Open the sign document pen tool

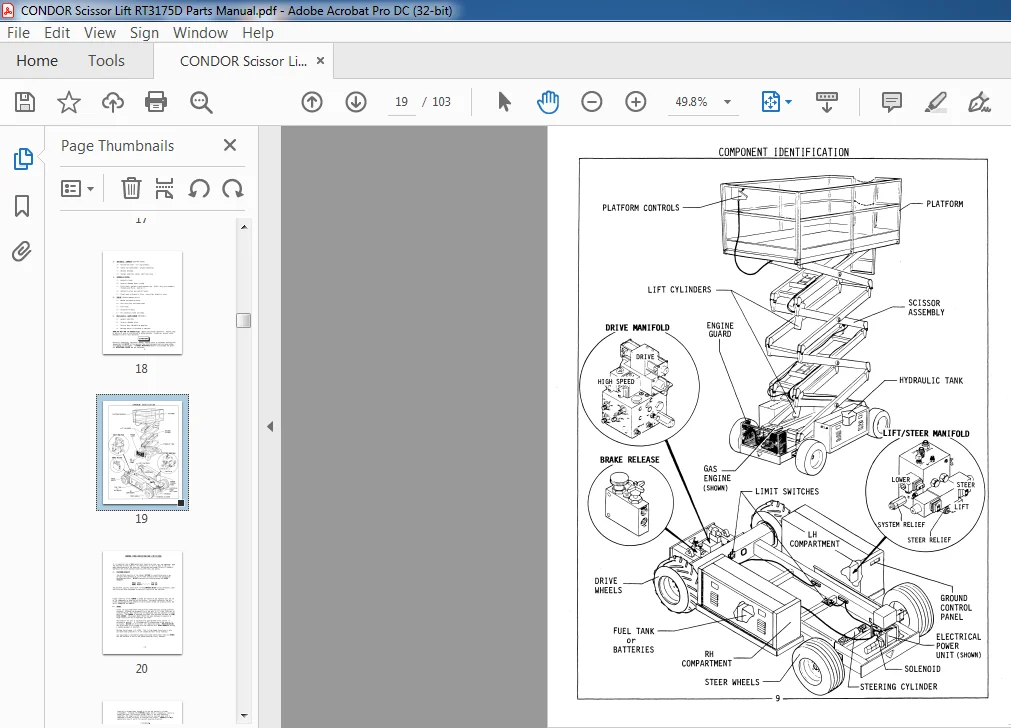pyautogui.click(x=979, y=102)
